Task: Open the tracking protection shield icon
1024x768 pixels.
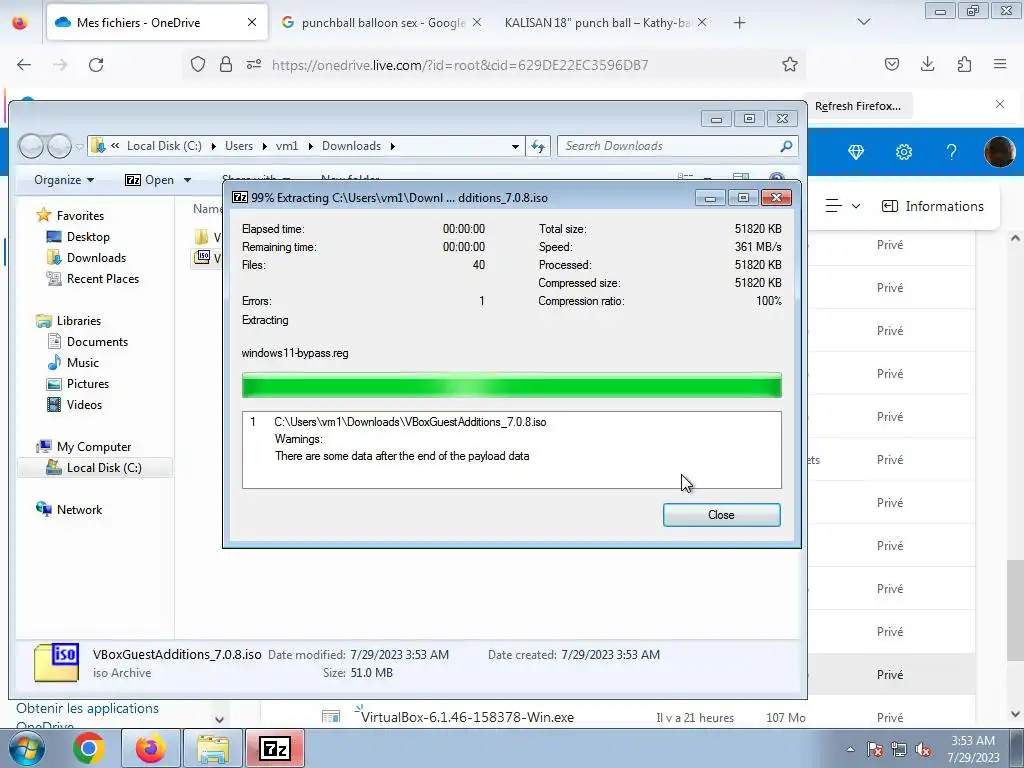Action: tap(198, 64)
